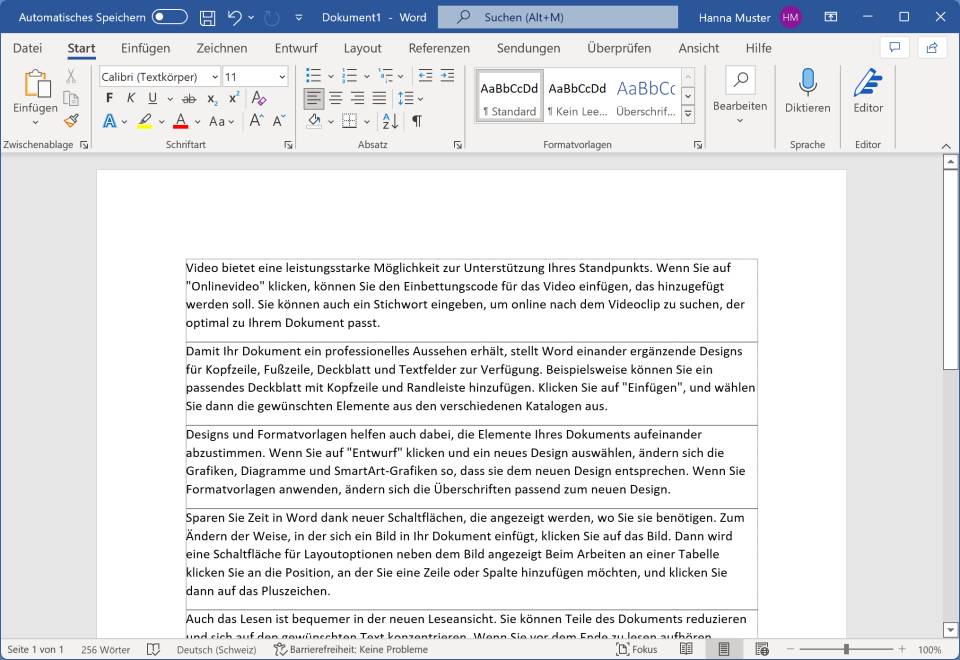Apply the yellow text highlight color

click(144, 121)
